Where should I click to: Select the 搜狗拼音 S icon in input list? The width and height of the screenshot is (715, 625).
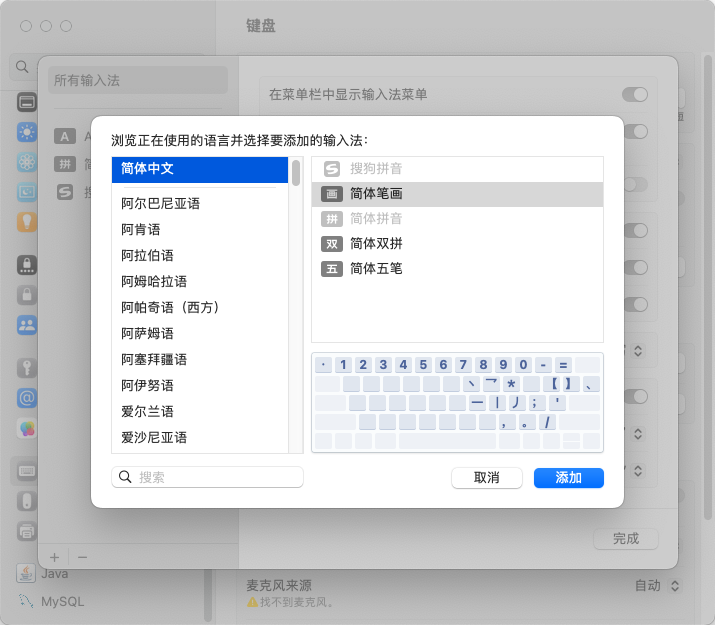click(x=332, y=169)
